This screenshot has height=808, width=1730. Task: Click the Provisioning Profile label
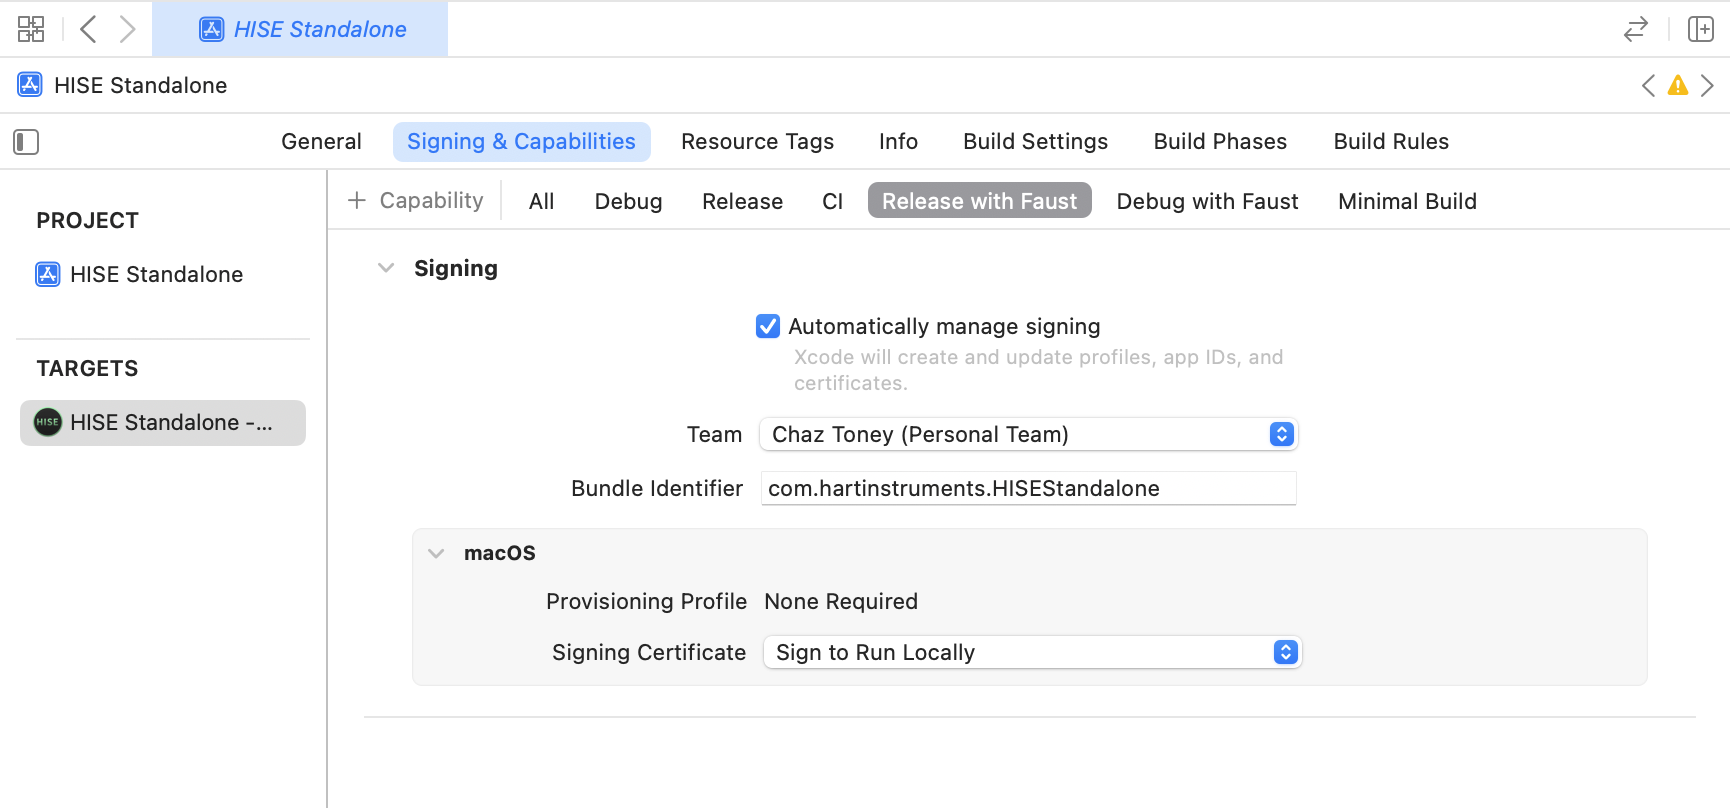tap(646, 601)
